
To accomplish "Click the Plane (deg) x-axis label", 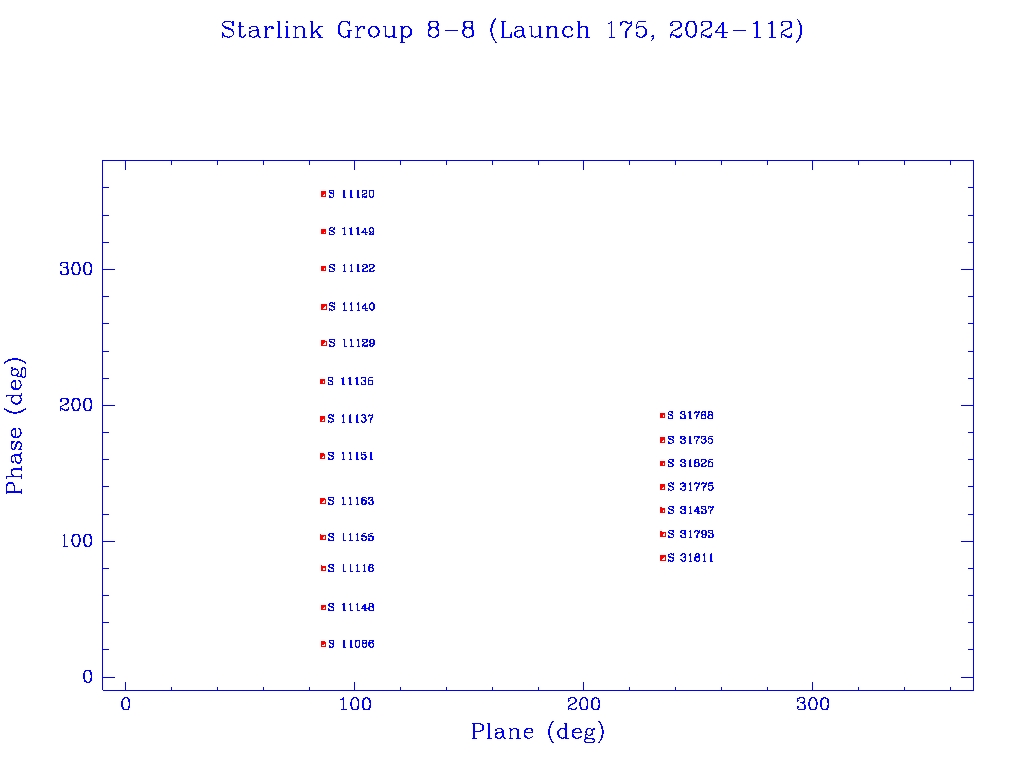I will click(538, 733).
